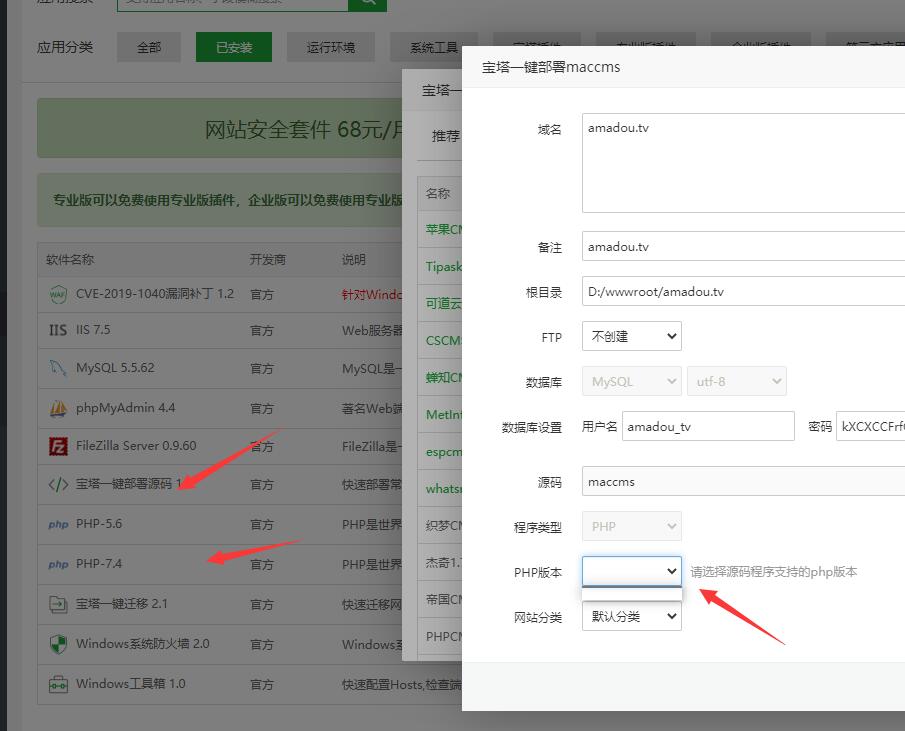
Task: Click the app search input box
Action: [233, 3]
